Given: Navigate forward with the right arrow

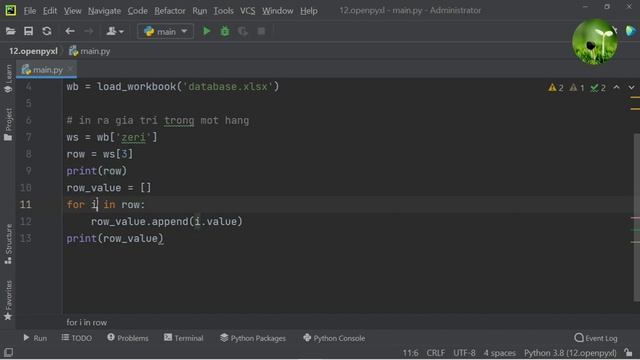Looking at the screenshot, I should [88, 31].
